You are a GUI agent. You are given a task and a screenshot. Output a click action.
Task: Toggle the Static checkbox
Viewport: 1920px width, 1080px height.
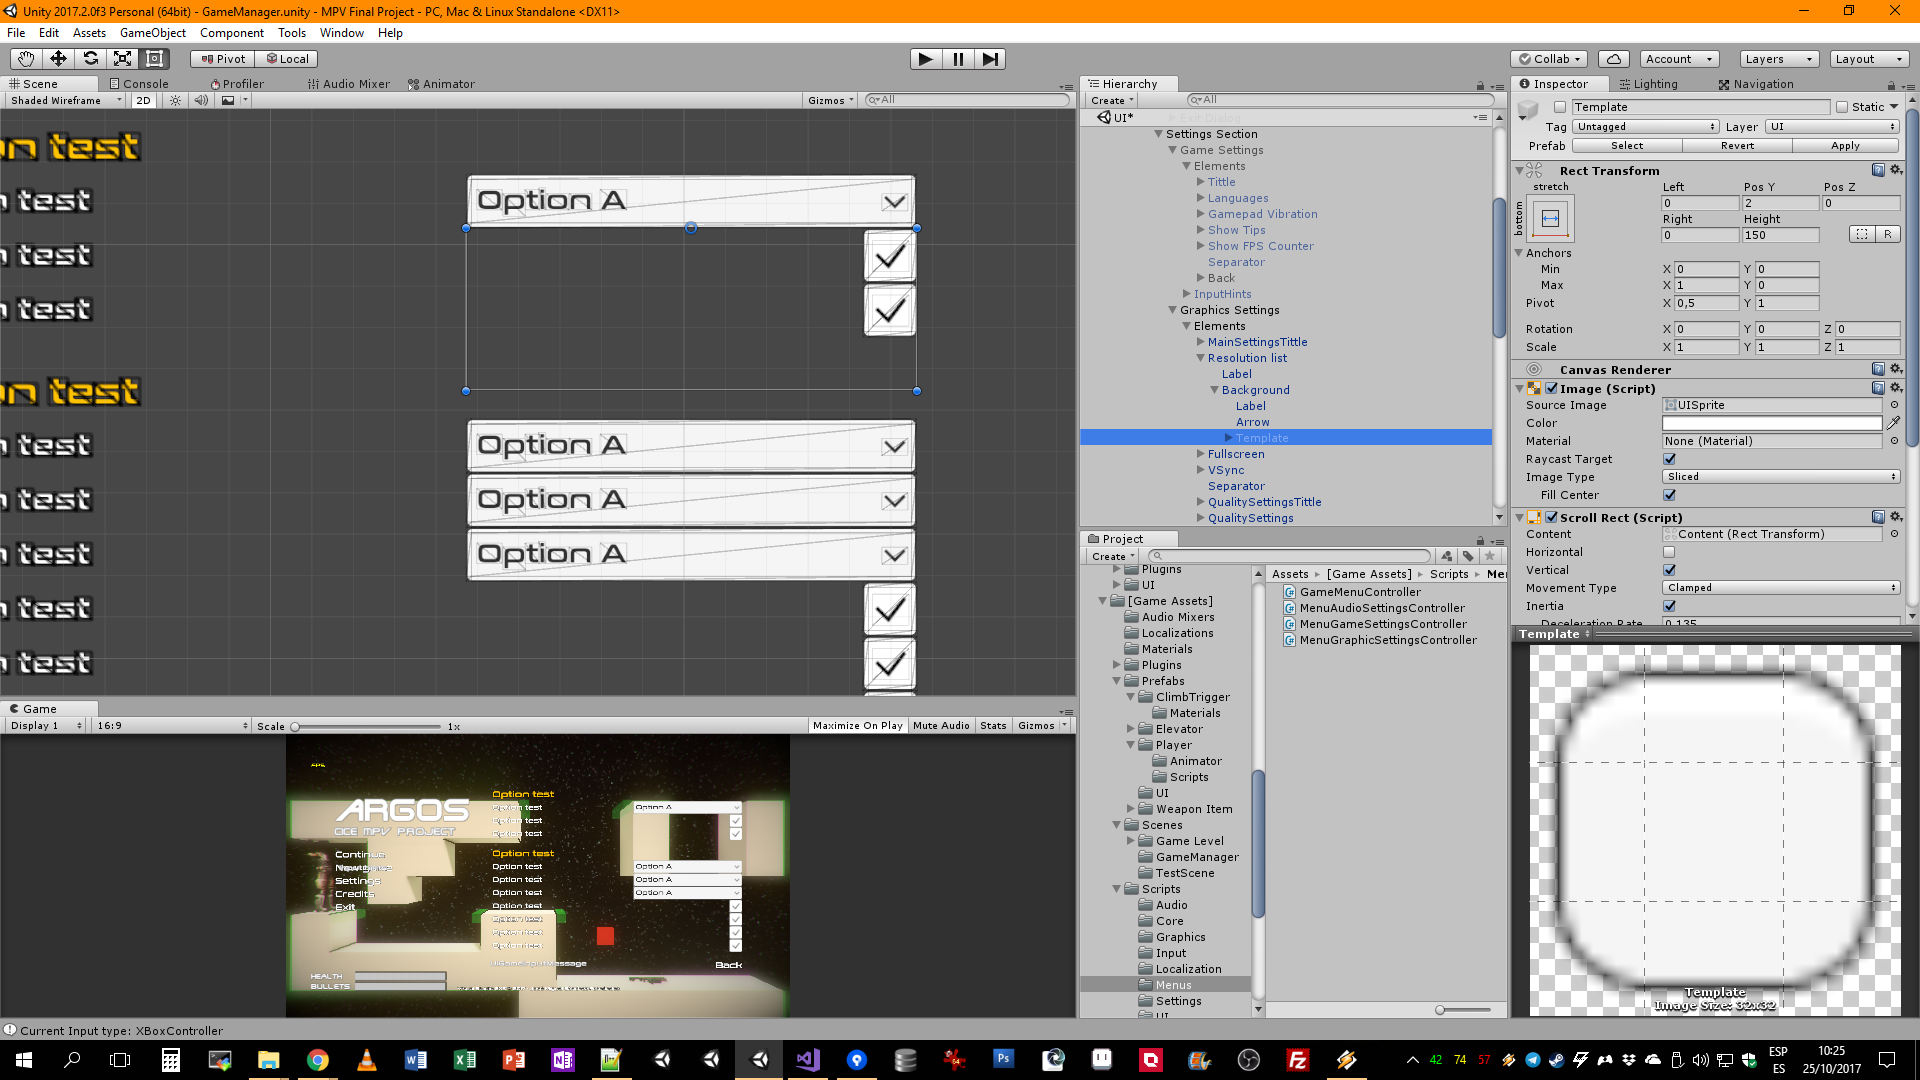(x=1842, y=107)
